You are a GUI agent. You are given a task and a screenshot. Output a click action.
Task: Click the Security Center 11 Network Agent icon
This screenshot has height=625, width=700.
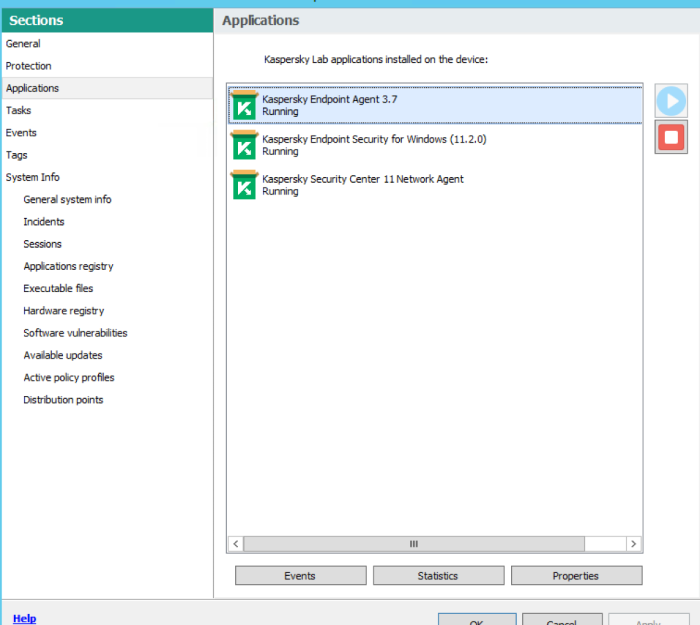click(244, 185)
